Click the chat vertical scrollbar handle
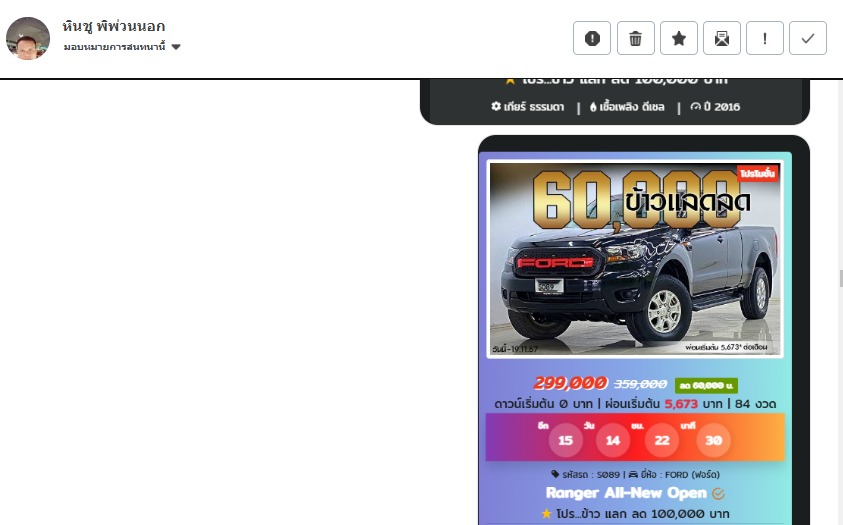This screenshot has height=525, width=843. click(x=841, y=279)
